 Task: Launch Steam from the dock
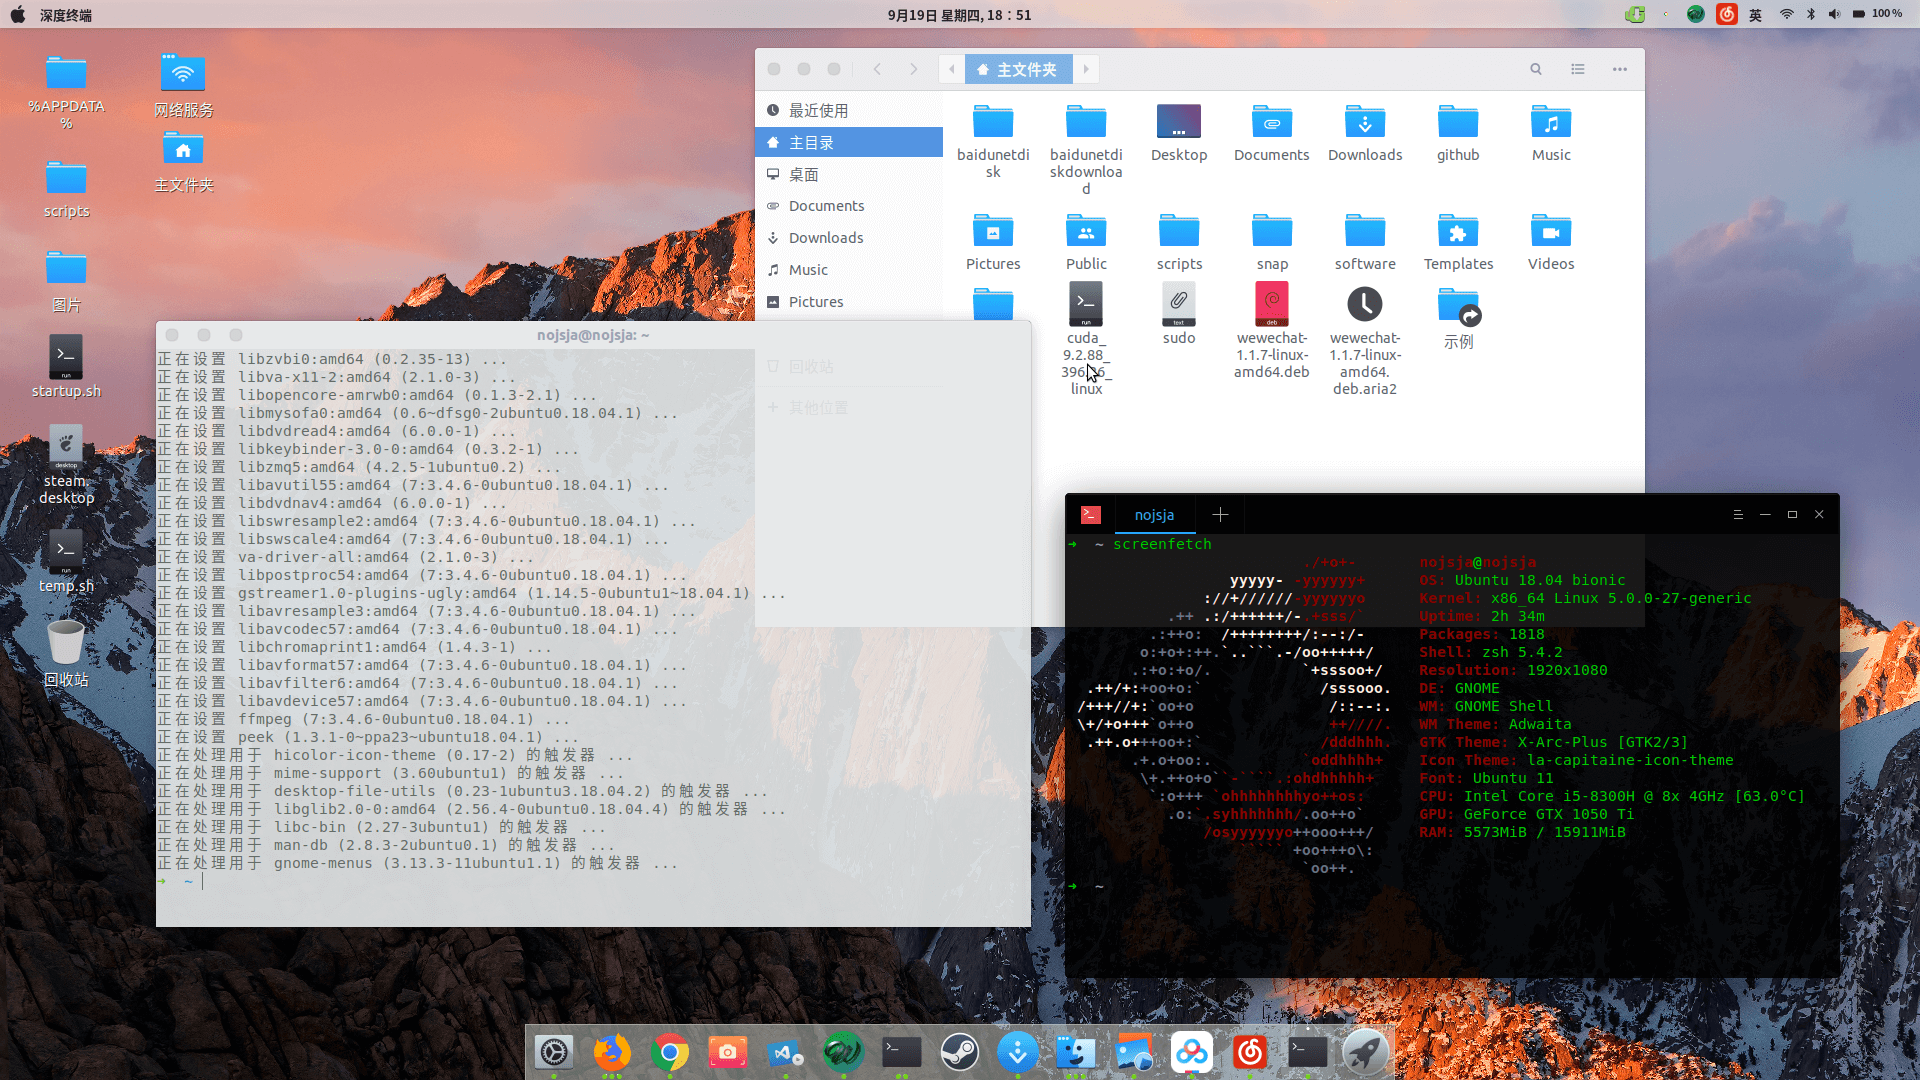pyautogui.click(x=960, y=1052)
